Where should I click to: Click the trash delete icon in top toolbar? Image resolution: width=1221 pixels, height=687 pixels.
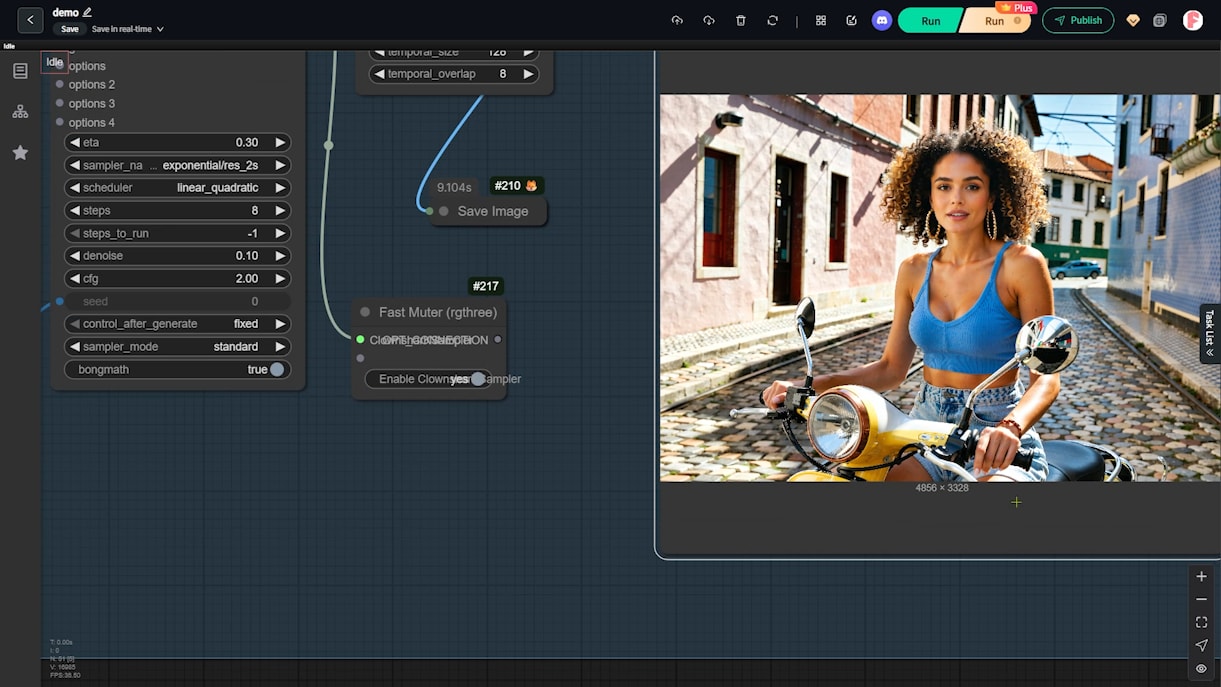click(x=740, y=20)
